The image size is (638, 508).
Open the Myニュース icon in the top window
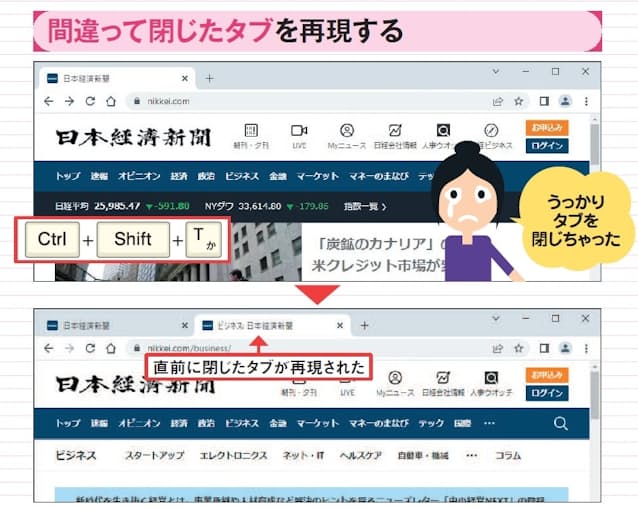(347, 137)
